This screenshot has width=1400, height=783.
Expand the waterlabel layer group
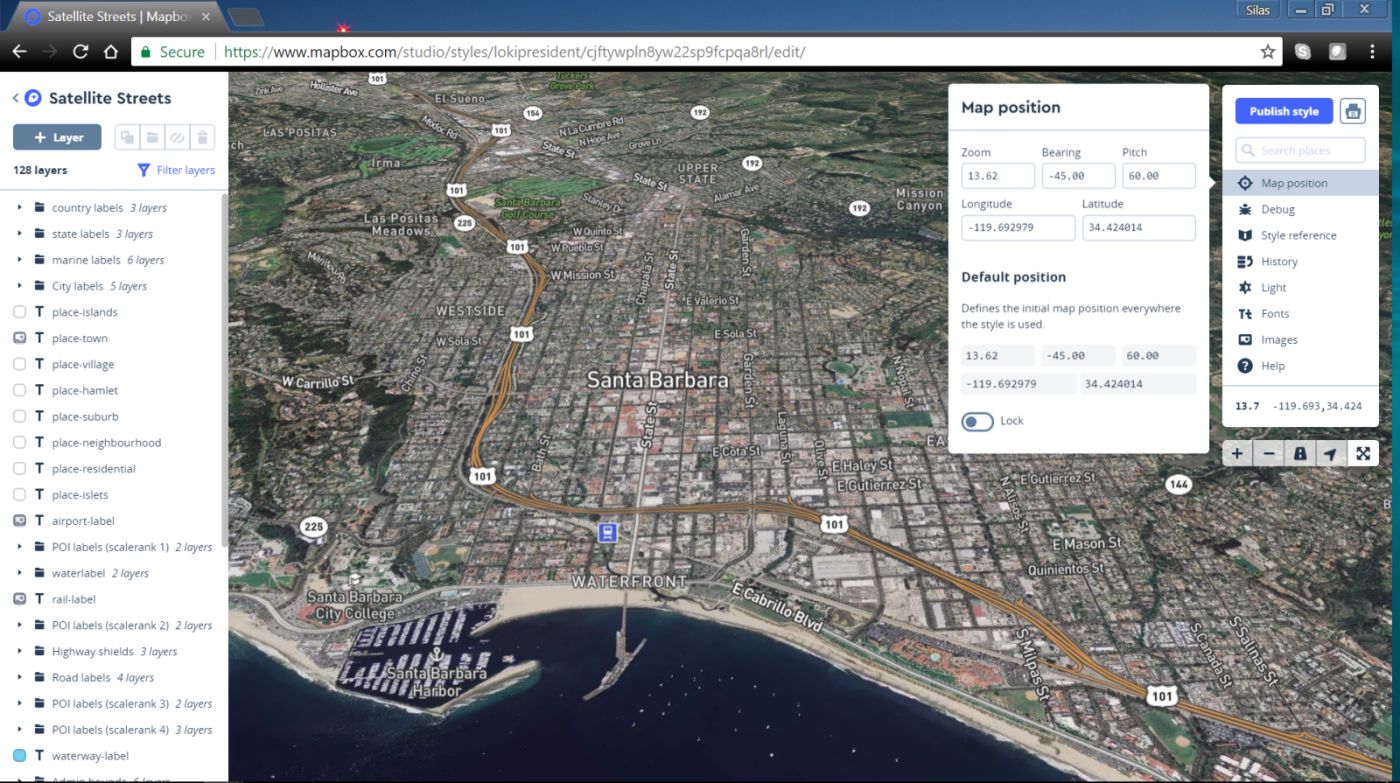19,573
